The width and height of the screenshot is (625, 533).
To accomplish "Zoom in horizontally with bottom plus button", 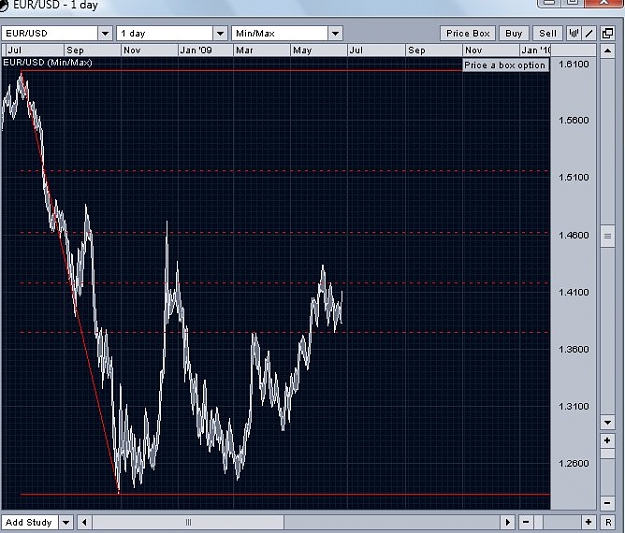I will (589, 522).
